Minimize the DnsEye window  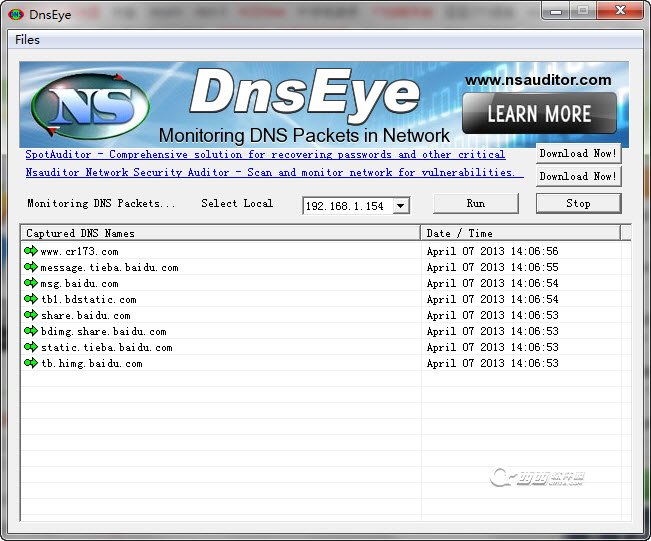click(x=556, y=11)
